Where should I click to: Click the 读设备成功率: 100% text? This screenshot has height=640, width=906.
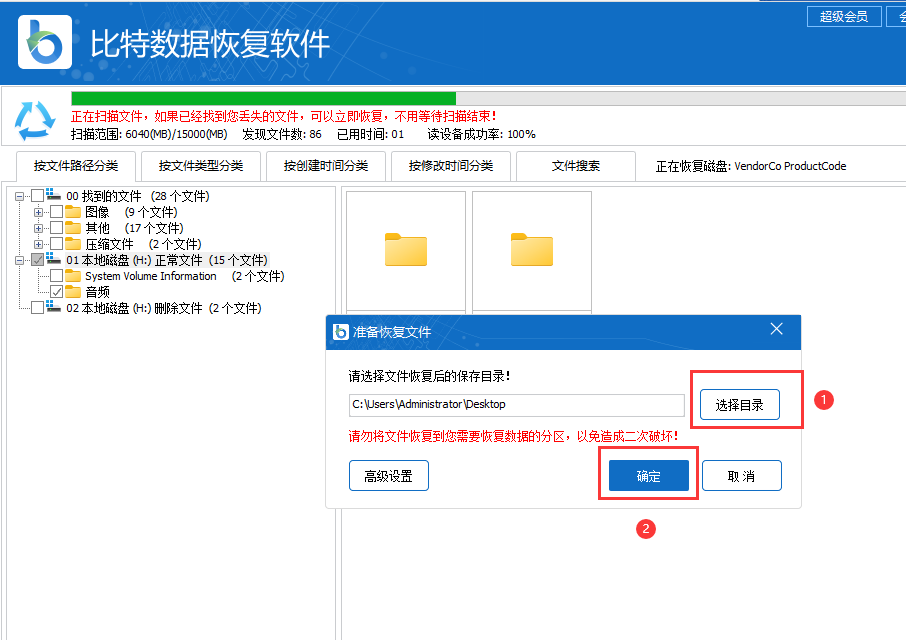coord(481,134)
